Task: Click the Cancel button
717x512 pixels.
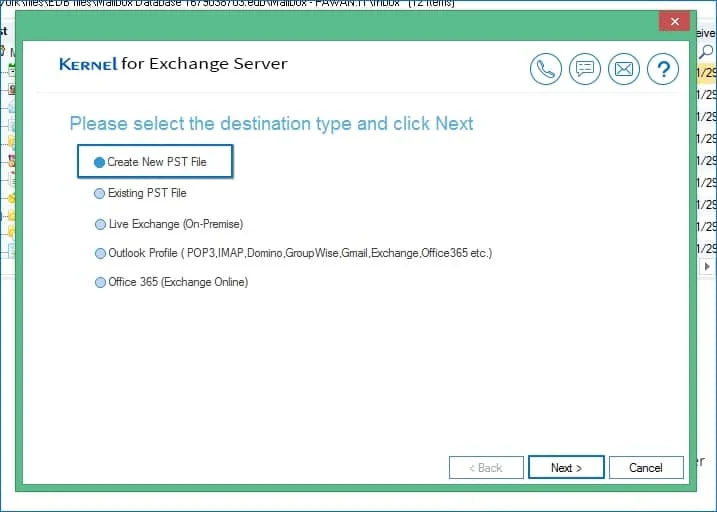Action: [x=646, y=467]
